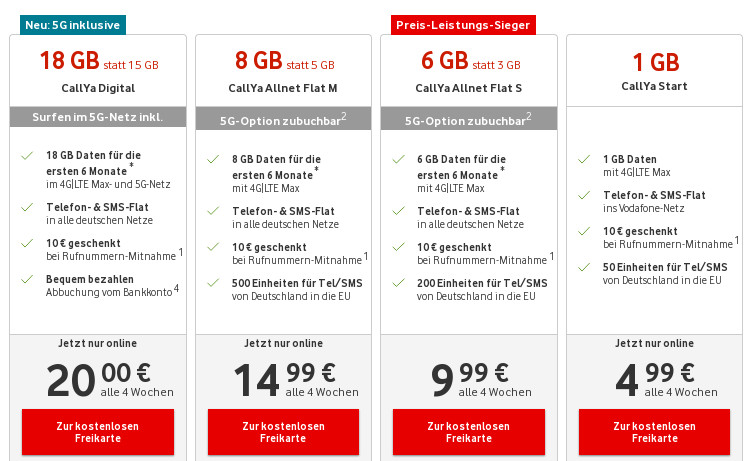
Task: Click 5G-Option zubuchbar banner in Allnet Flat M
Action: tap(284, 119)
